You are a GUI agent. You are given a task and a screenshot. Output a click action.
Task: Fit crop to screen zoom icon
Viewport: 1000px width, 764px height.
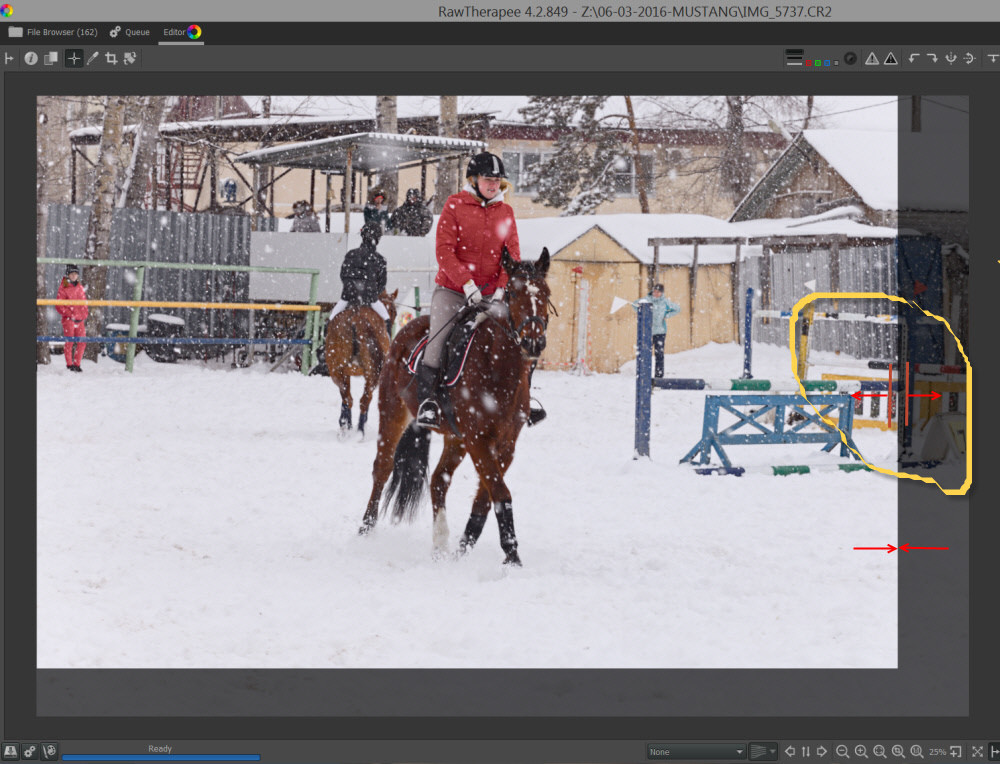tap(898, 752)
